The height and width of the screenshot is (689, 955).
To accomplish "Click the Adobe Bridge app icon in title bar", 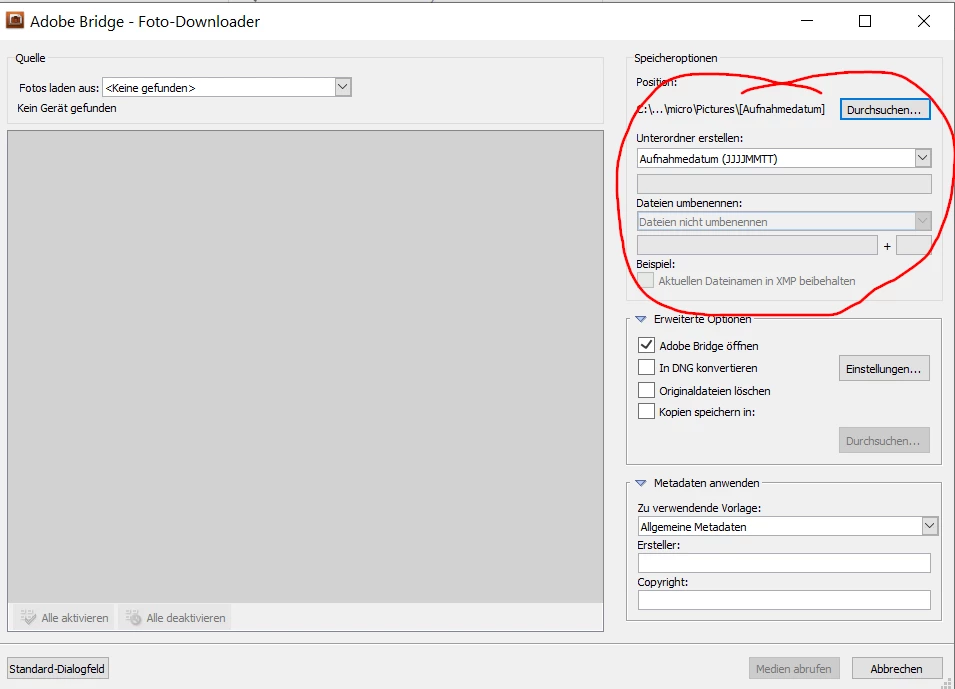I will 15,21.
